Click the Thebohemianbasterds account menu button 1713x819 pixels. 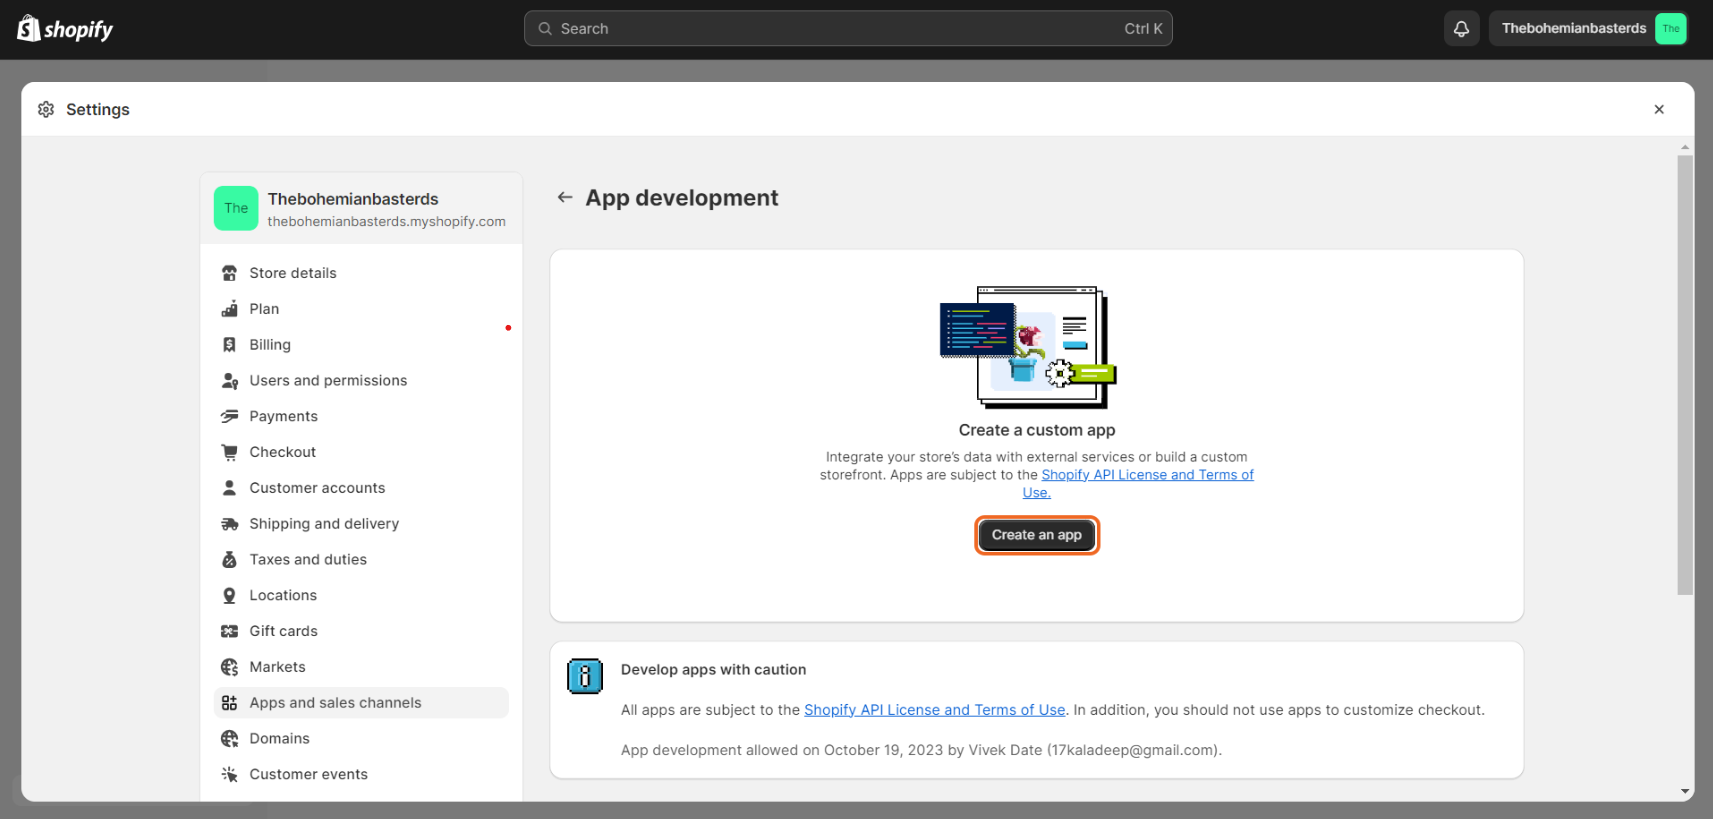pos(1588,29)
